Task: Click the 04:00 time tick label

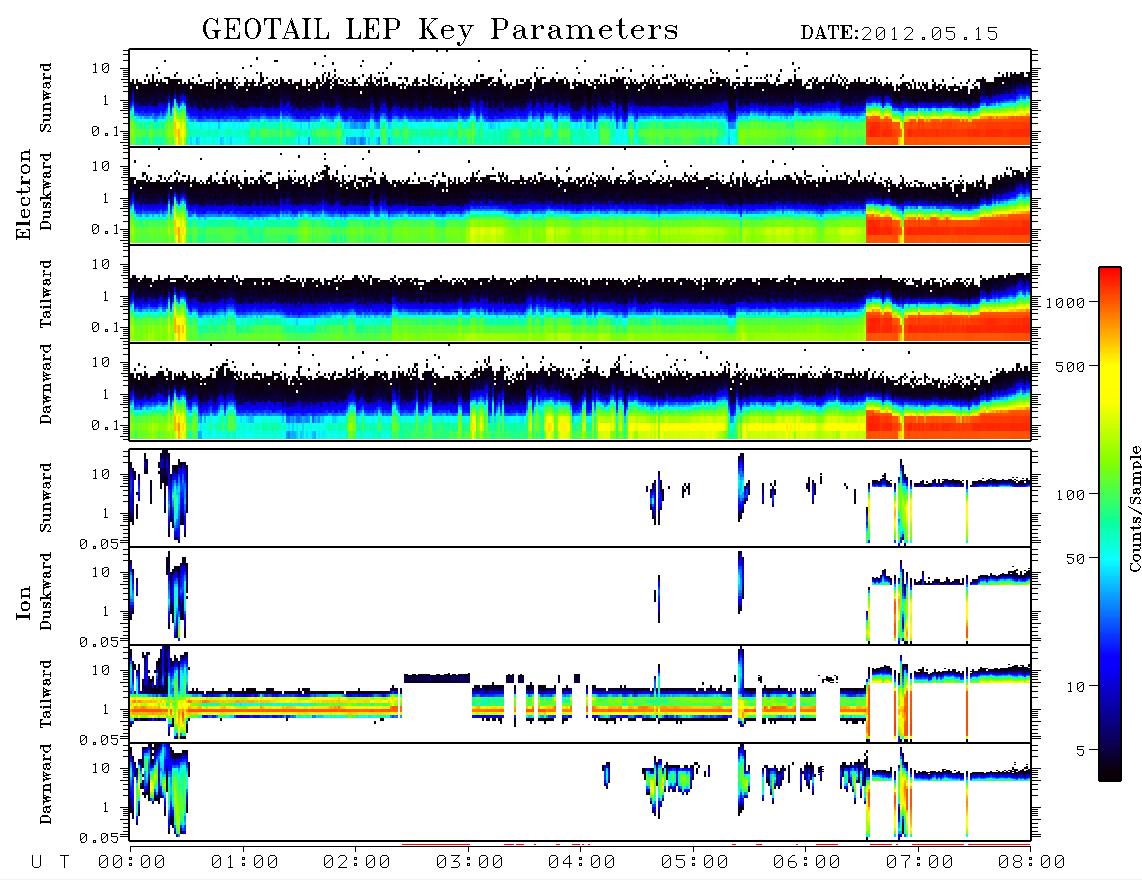Action: [582, 863]
